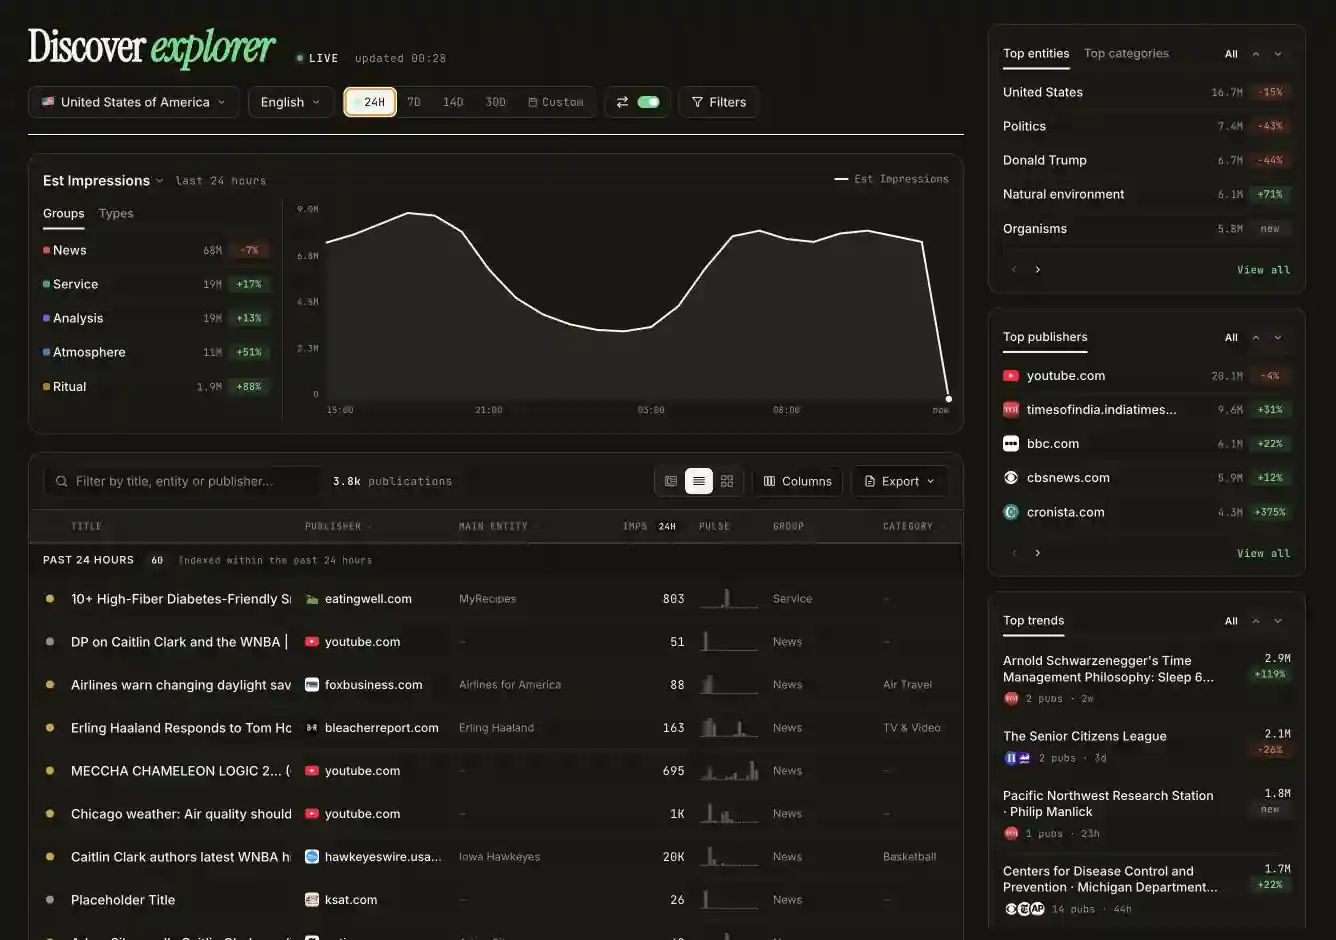
Task: Sort by the IMPS 24H column header
Action: coord(649,526)
